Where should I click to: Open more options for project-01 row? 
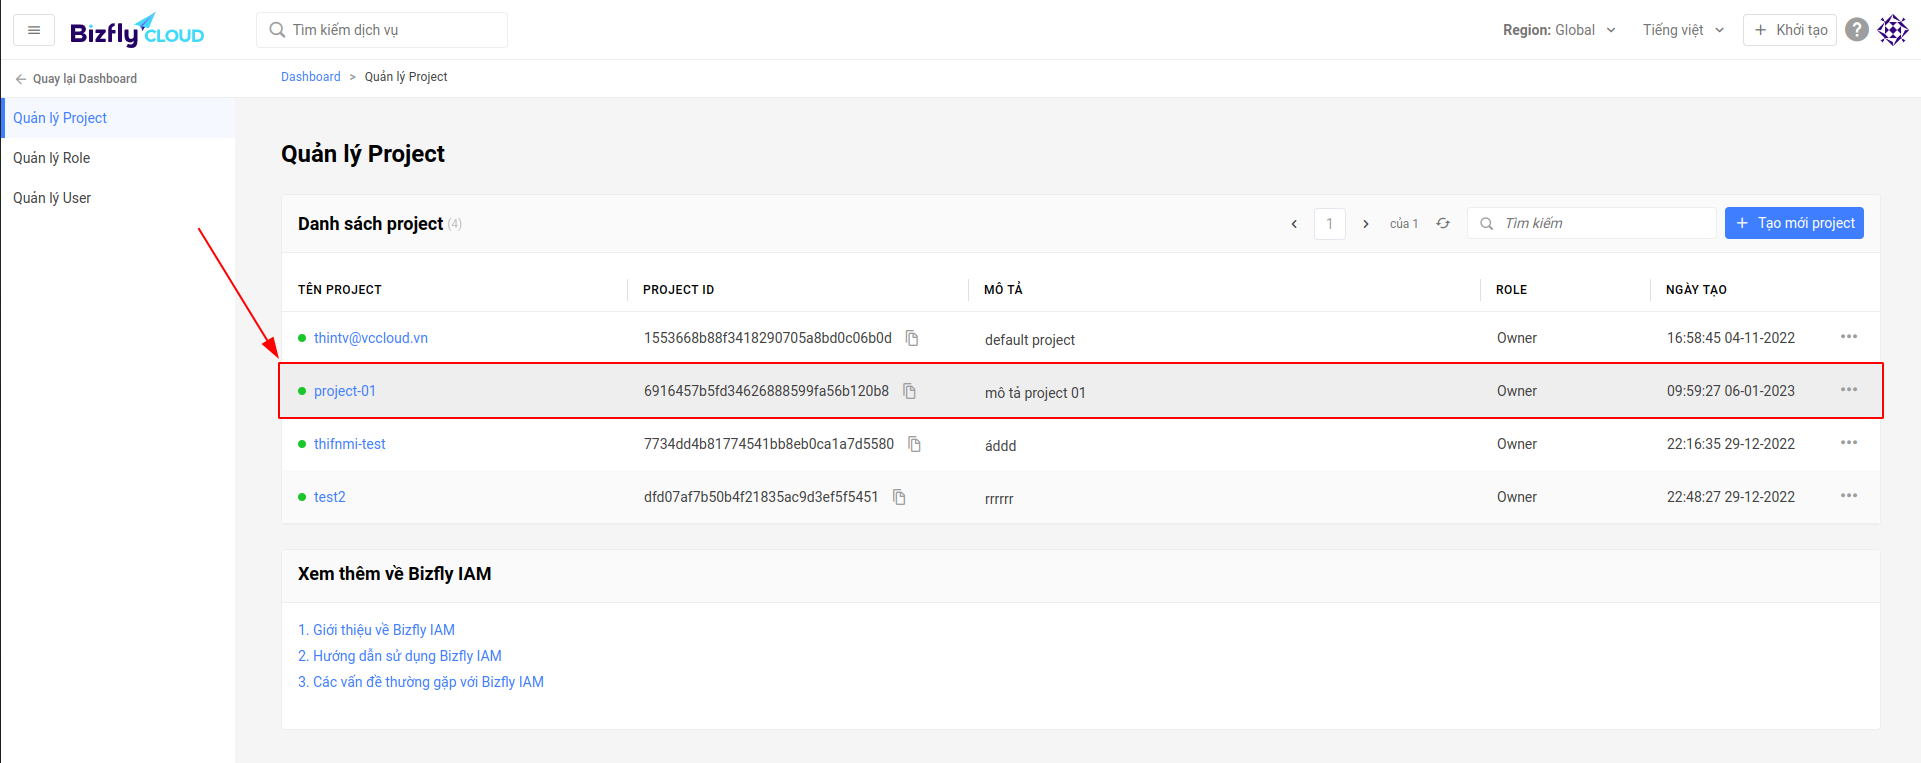[x=1848, y=390]
